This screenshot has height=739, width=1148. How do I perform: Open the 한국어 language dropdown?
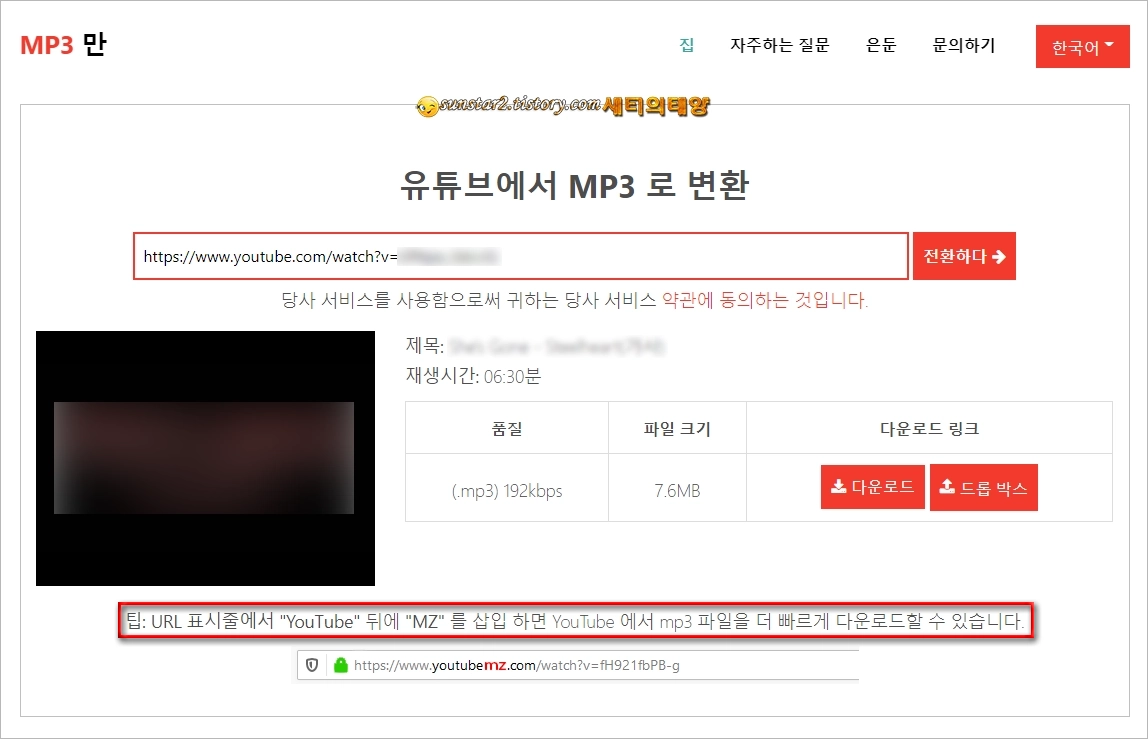tap(1082, 46)
